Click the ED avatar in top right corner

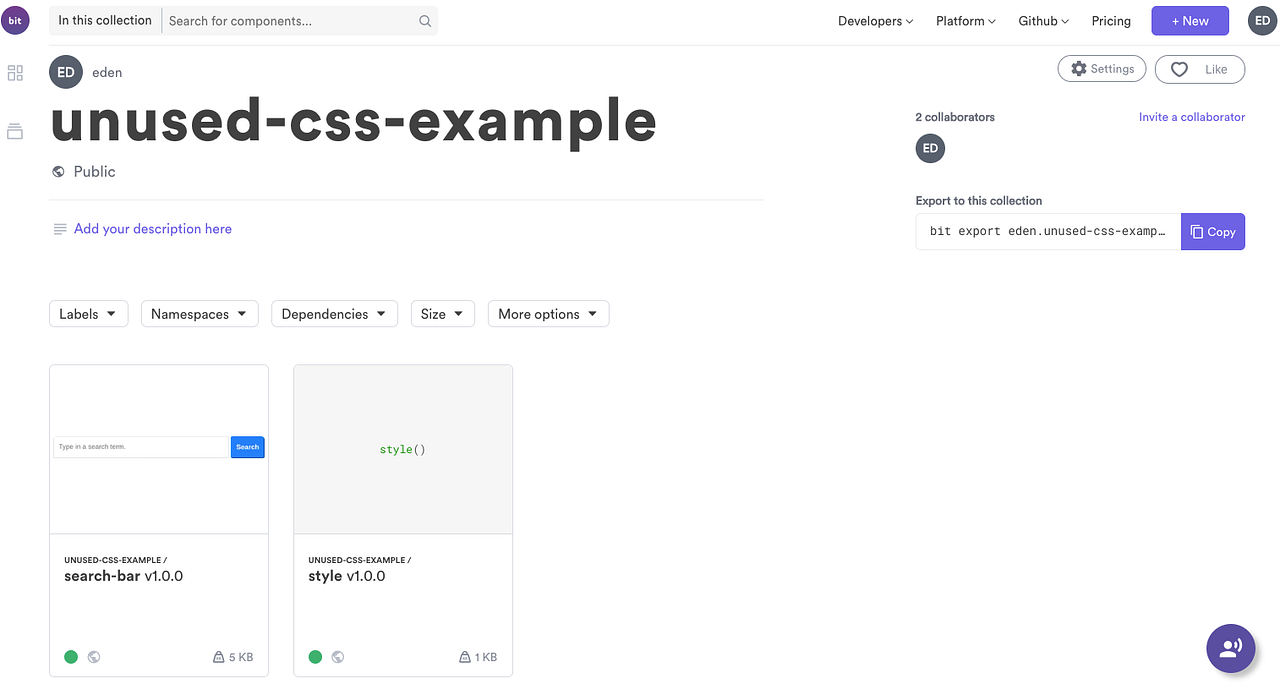(1262, 20)
